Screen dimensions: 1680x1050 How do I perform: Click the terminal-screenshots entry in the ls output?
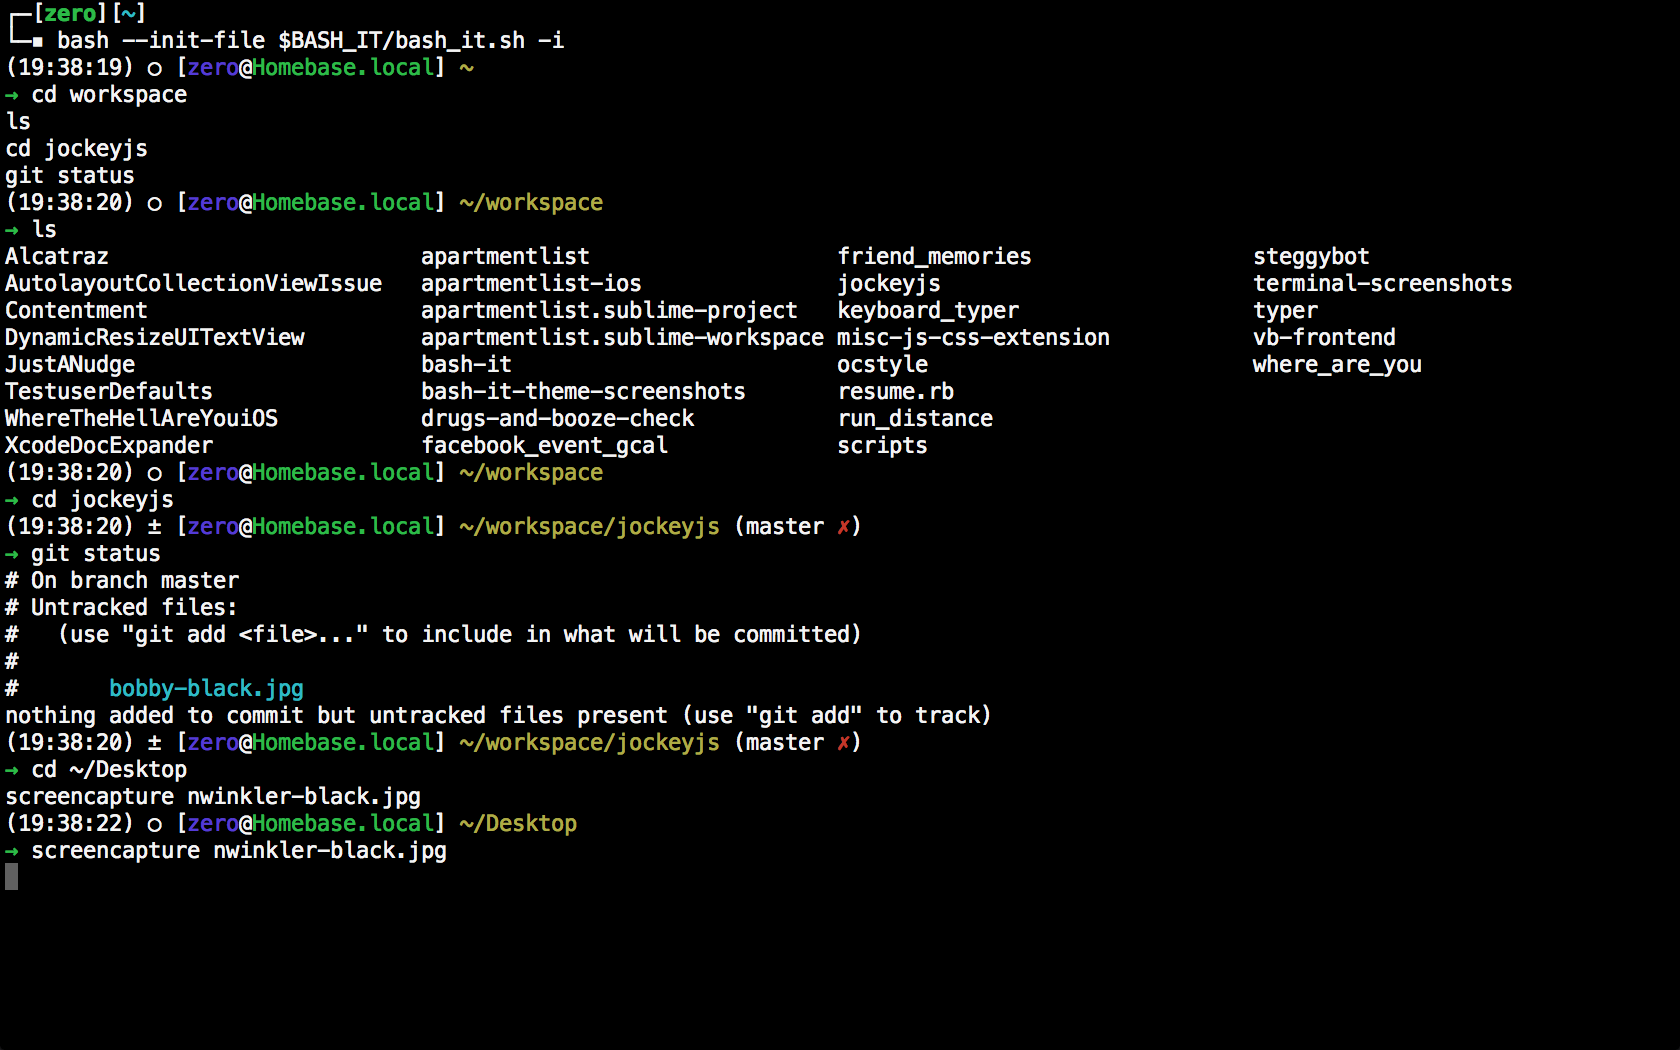pos(1382,284)
